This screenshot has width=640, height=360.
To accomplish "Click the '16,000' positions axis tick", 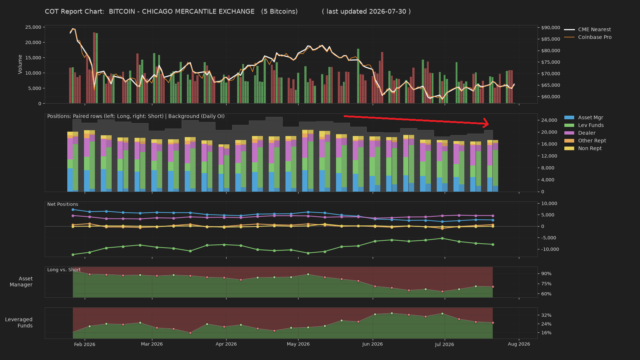I will tap(549, 144).
